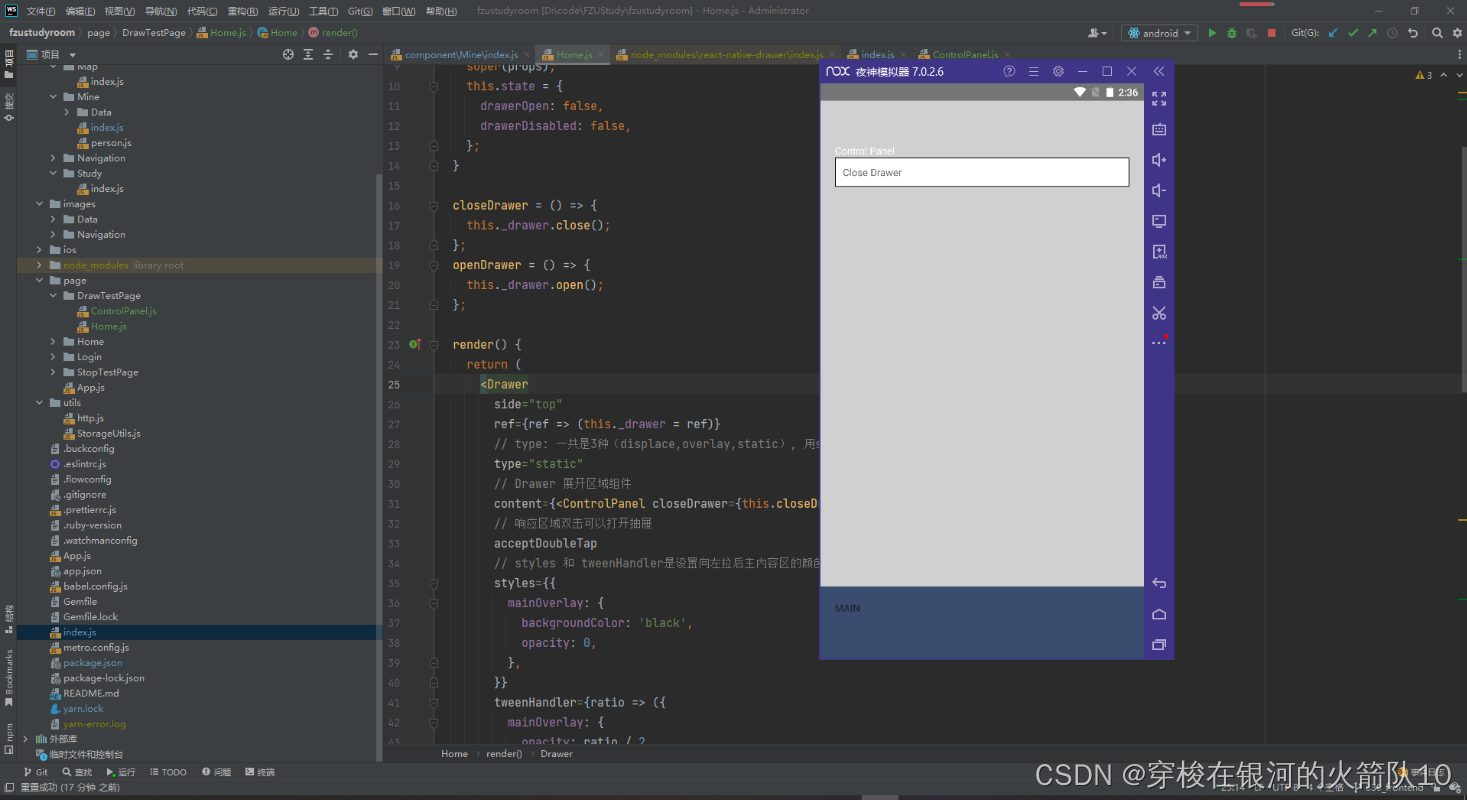The width and height of the screenshot is (1467, 800).
Task: Commit changes using the green checkmark icon
Action: (1353, 33)
